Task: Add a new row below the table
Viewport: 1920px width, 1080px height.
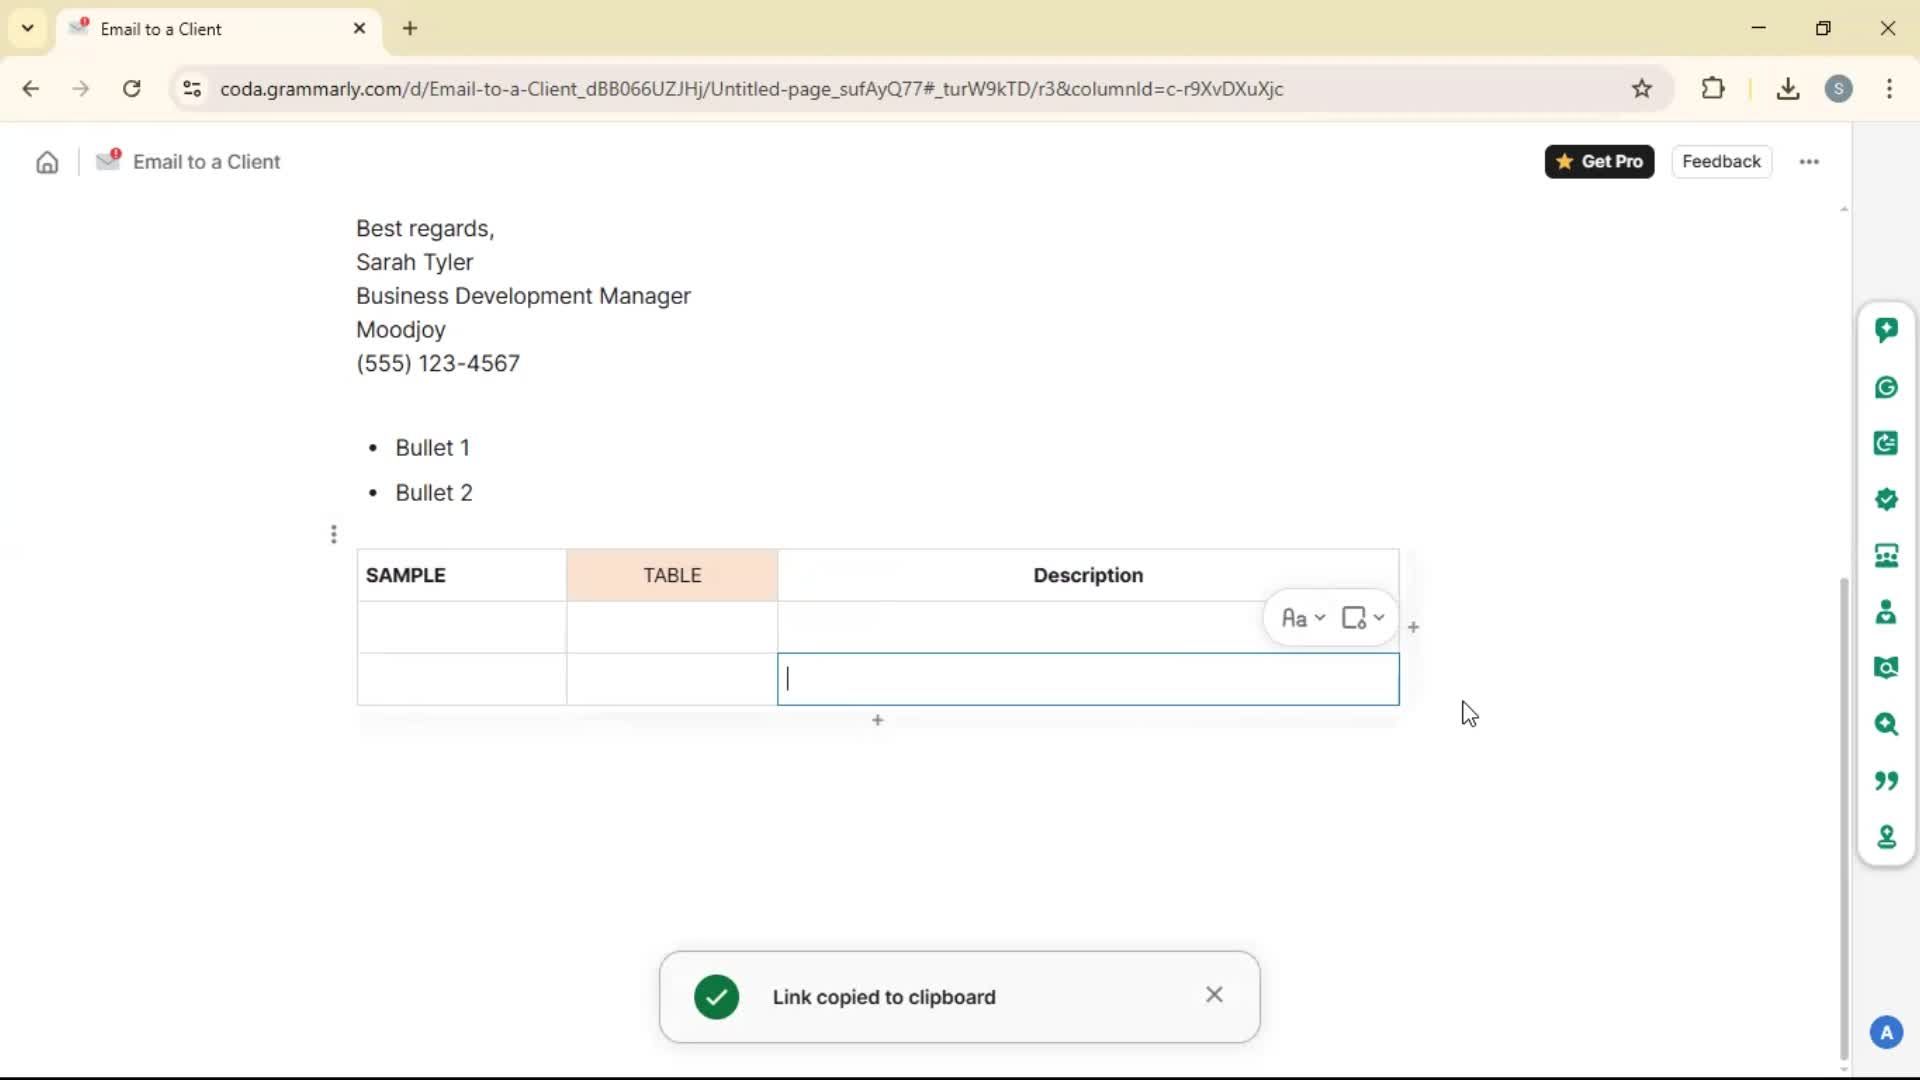Action: click(x=877, y=720)
